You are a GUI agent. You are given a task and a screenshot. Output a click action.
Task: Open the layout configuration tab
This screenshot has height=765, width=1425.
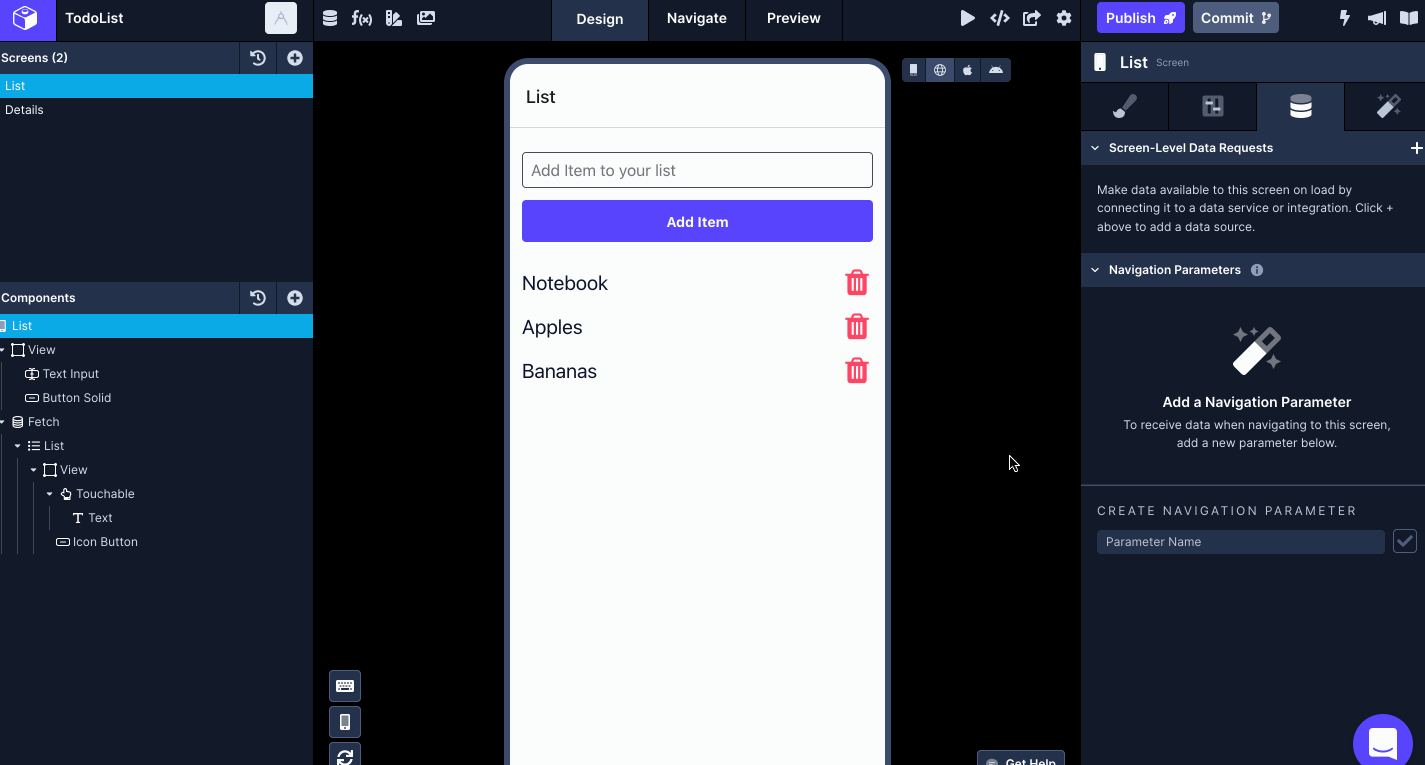(x=1212, y=107)
